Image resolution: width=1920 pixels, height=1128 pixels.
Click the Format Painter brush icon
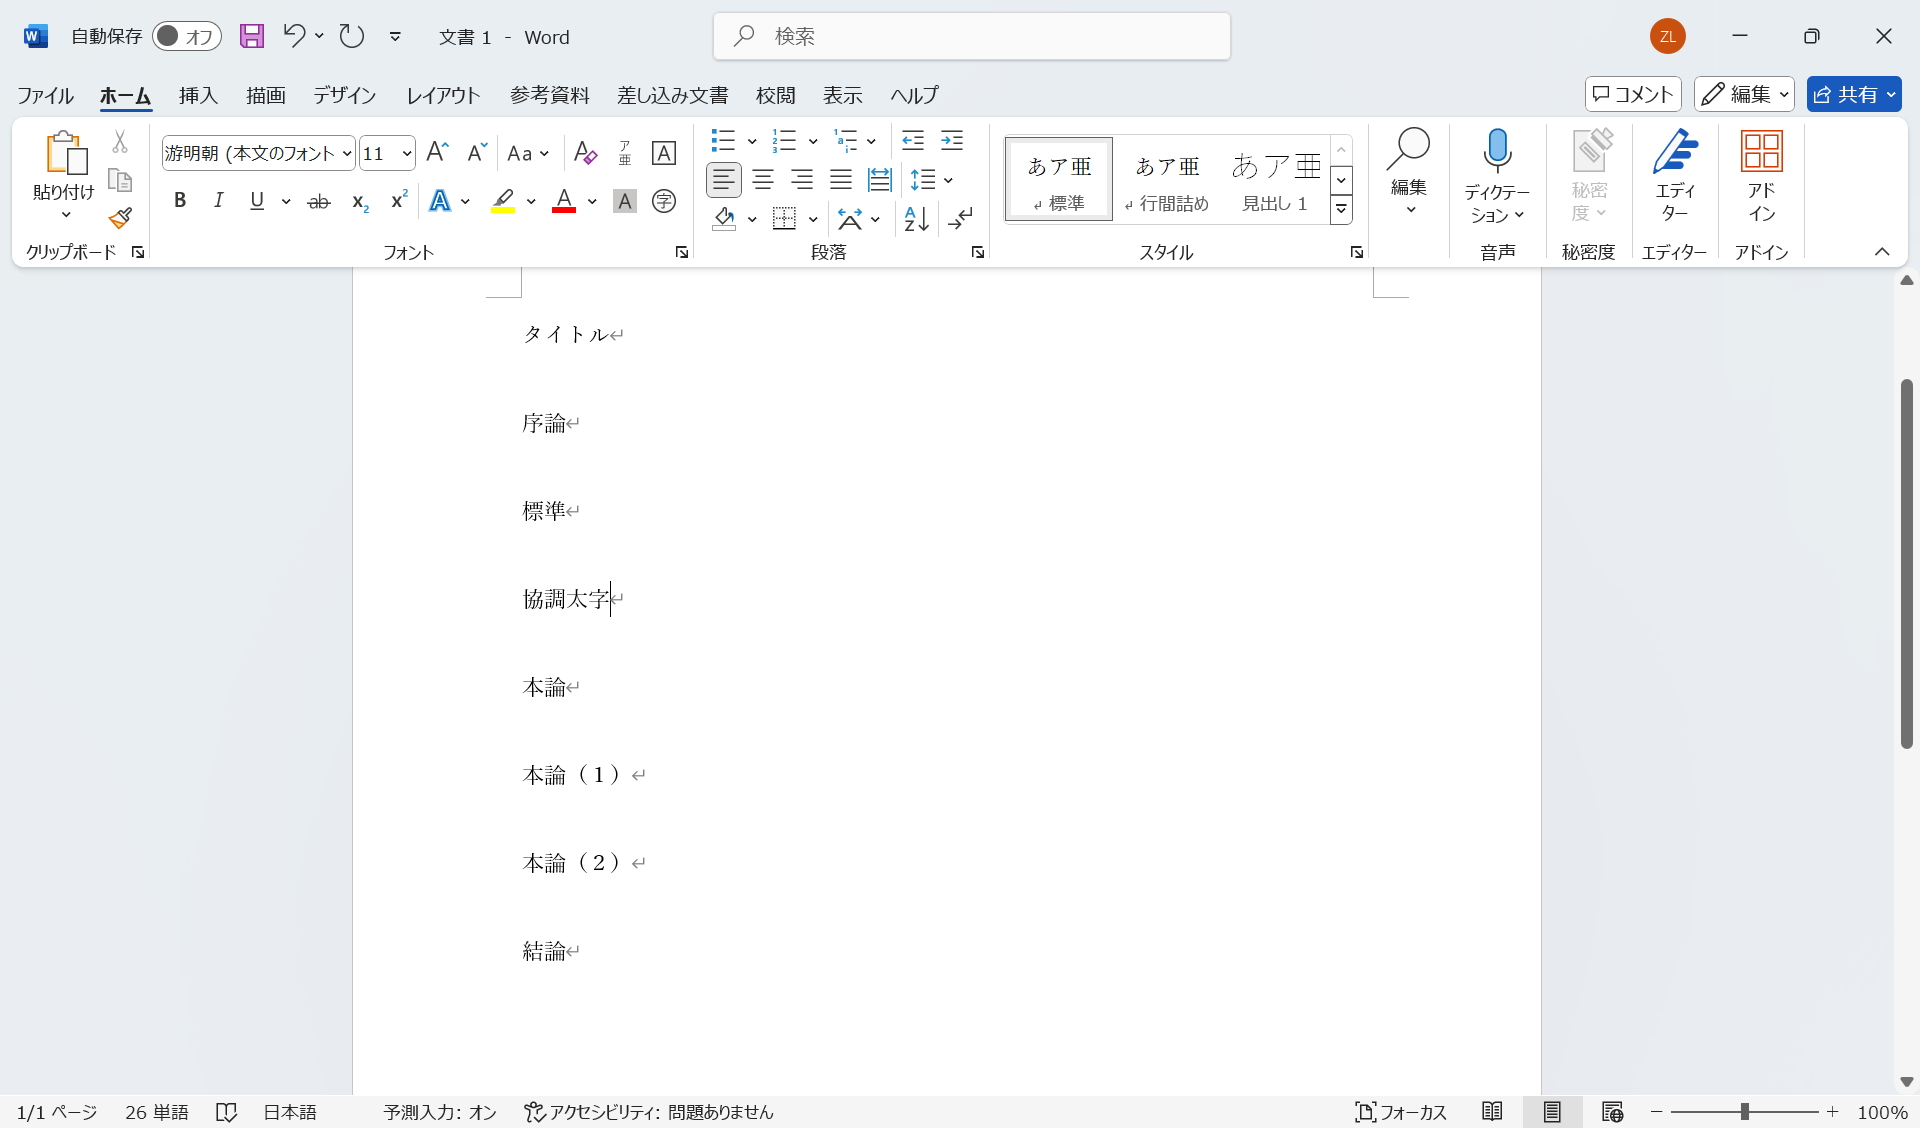121,218
